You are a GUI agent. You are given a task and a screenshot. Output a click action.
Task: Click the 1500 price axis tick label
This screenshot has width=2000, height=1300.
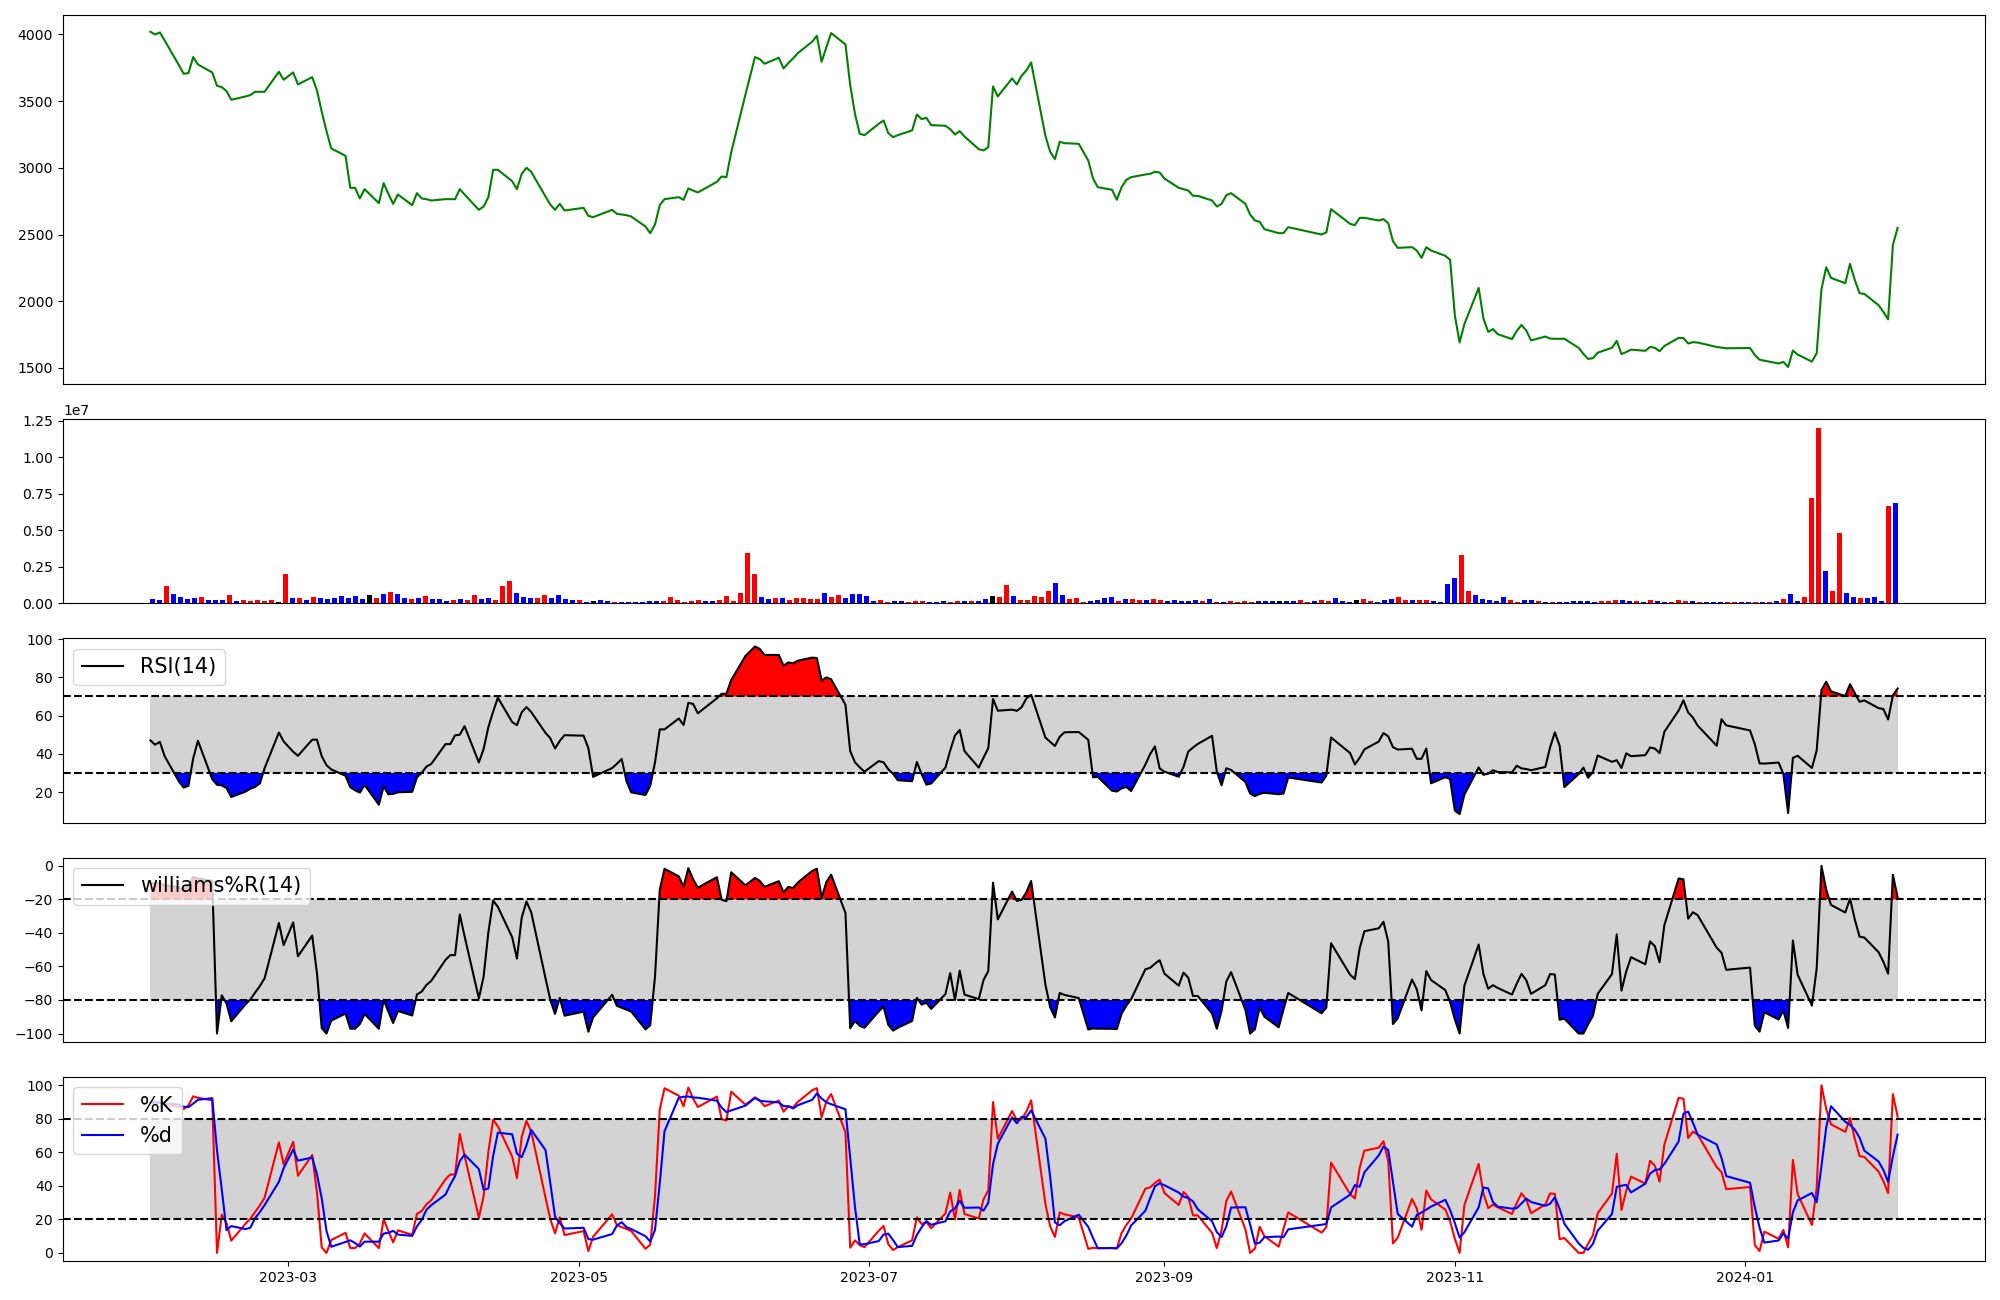[36, 369]
